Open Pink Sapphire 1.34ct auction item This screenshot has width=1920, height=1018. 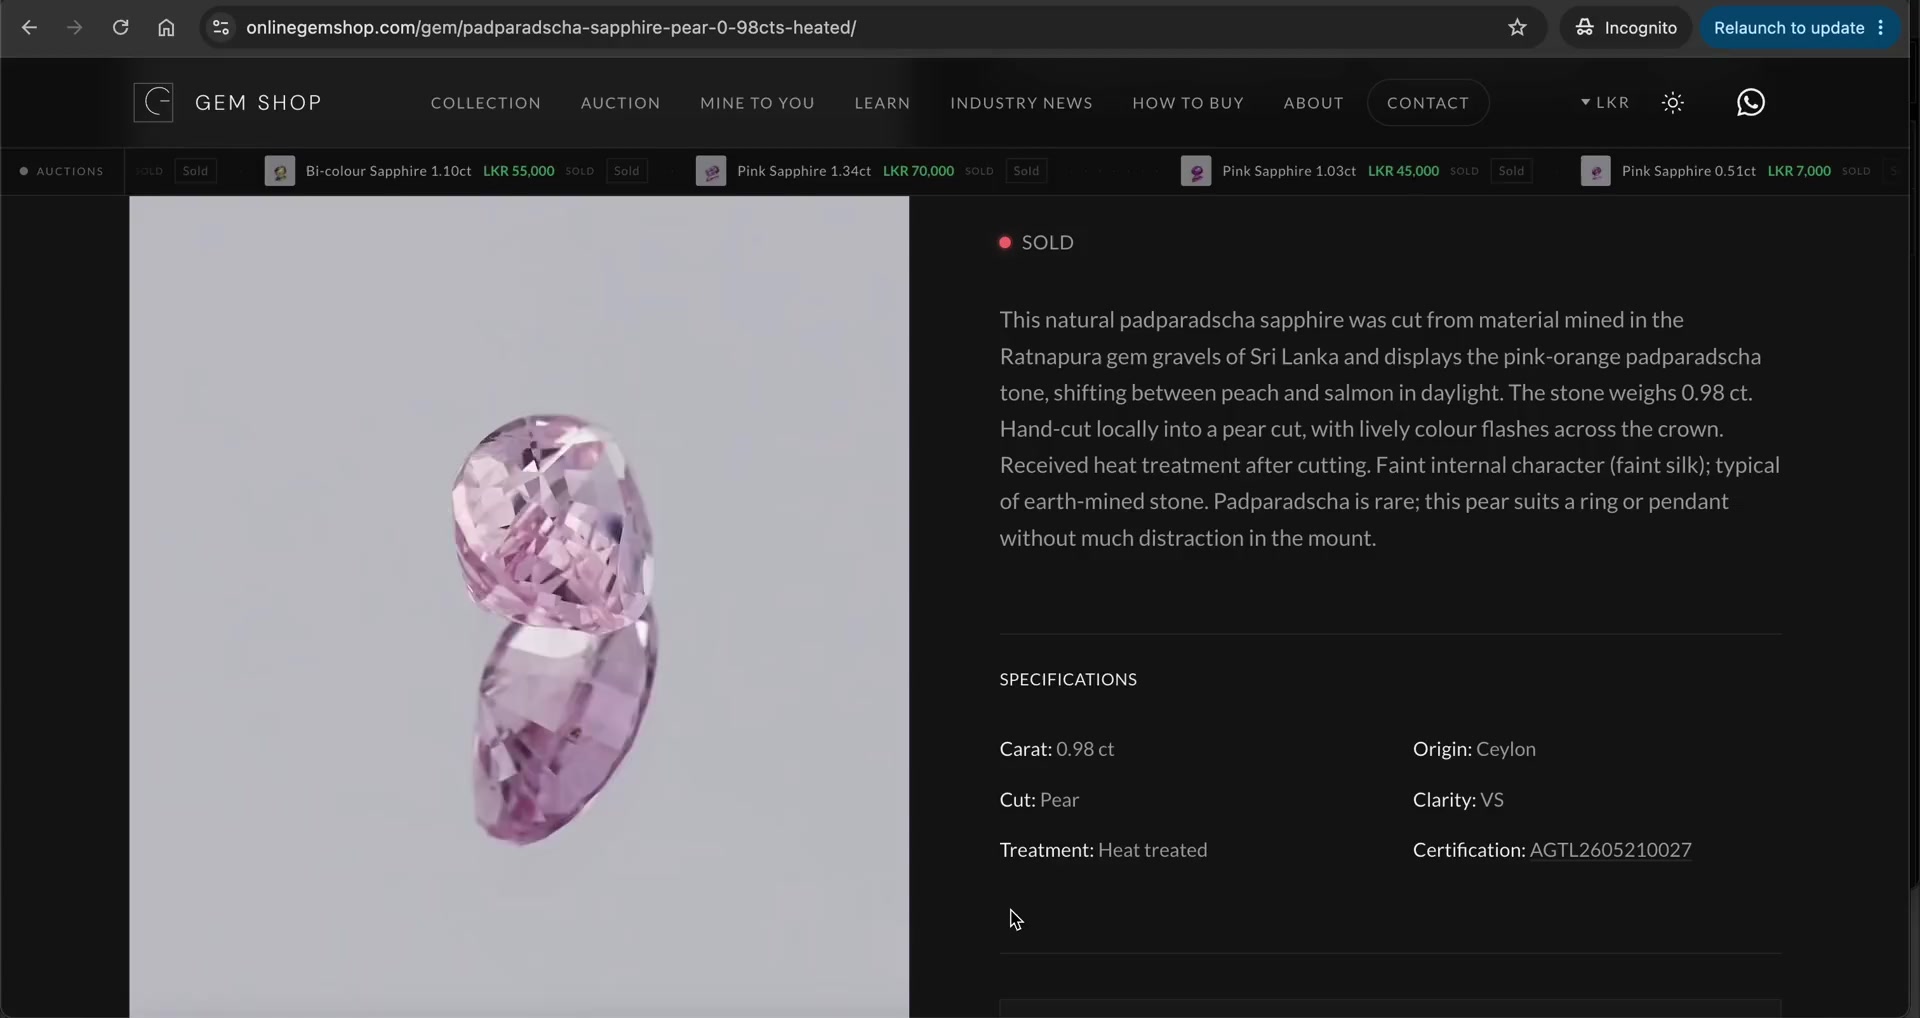(804, 171)
